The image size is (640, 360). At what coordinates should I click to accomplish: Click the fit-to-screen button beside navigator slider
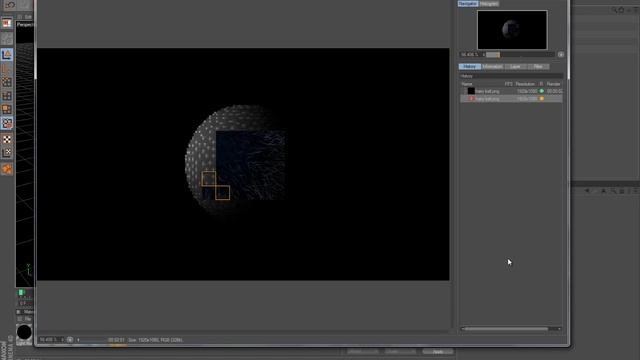[x=561, y=54]
